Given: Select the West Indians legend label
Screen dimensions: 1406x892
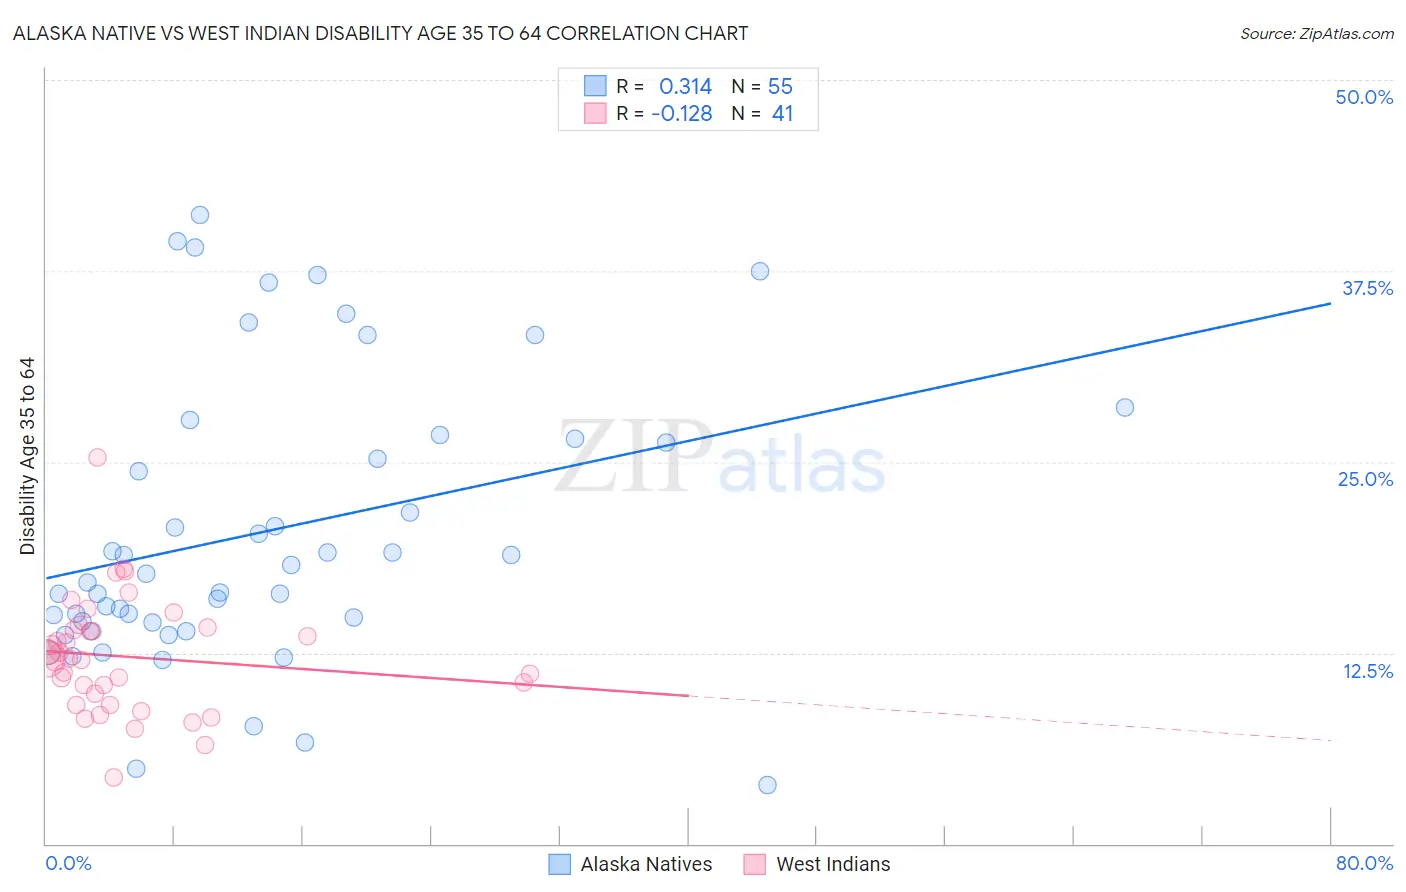Looking at the screenshot, I should click(x=833, y=864).
